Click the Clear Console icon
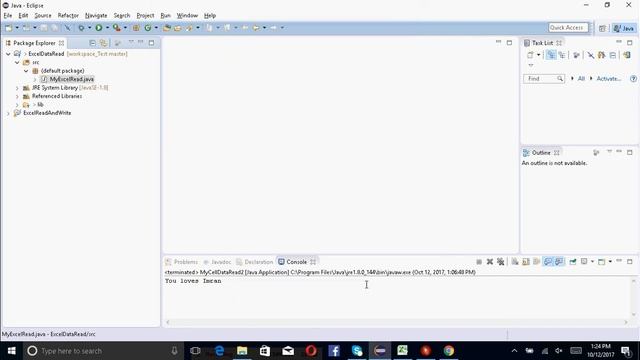Viewport: 640px width, 360px height. point(515,262)
